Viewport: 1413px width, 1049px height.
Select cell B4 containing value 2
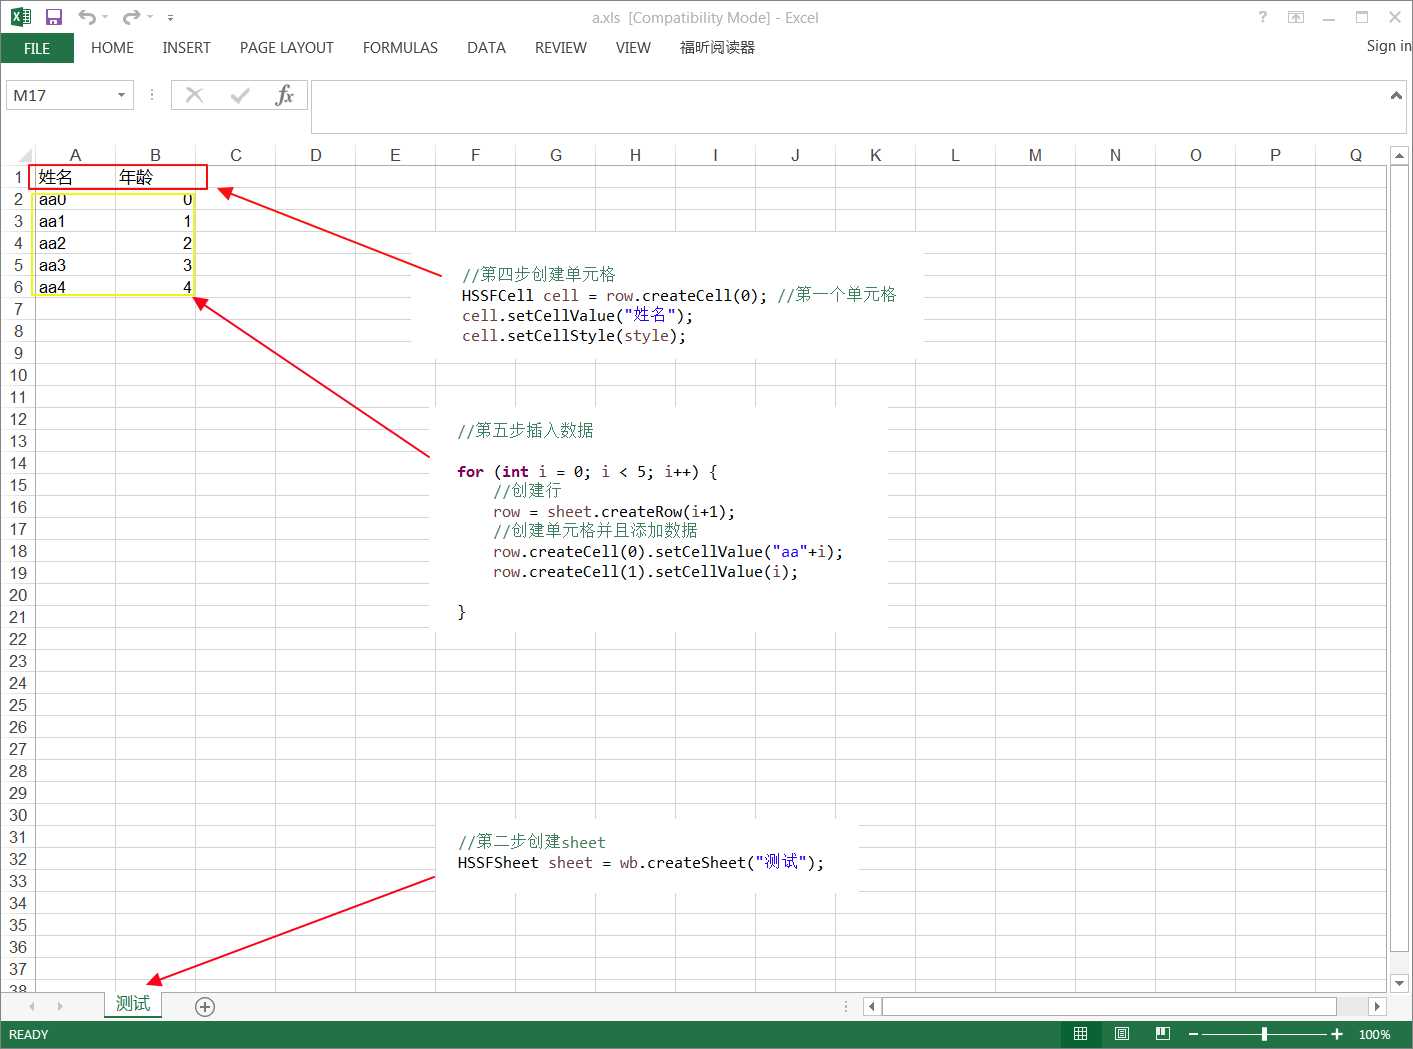pos(155,243)
